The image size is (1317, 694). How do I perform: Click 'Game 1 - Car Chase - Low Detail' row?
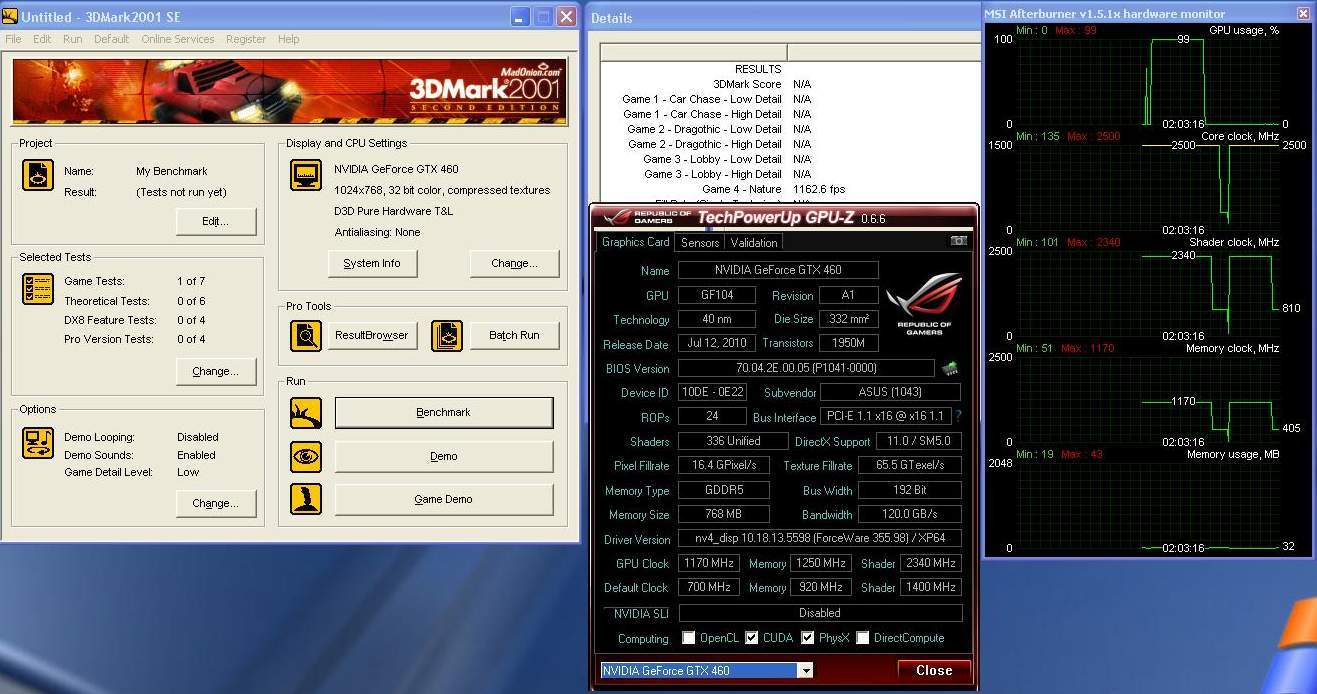(x=790, y=99)
